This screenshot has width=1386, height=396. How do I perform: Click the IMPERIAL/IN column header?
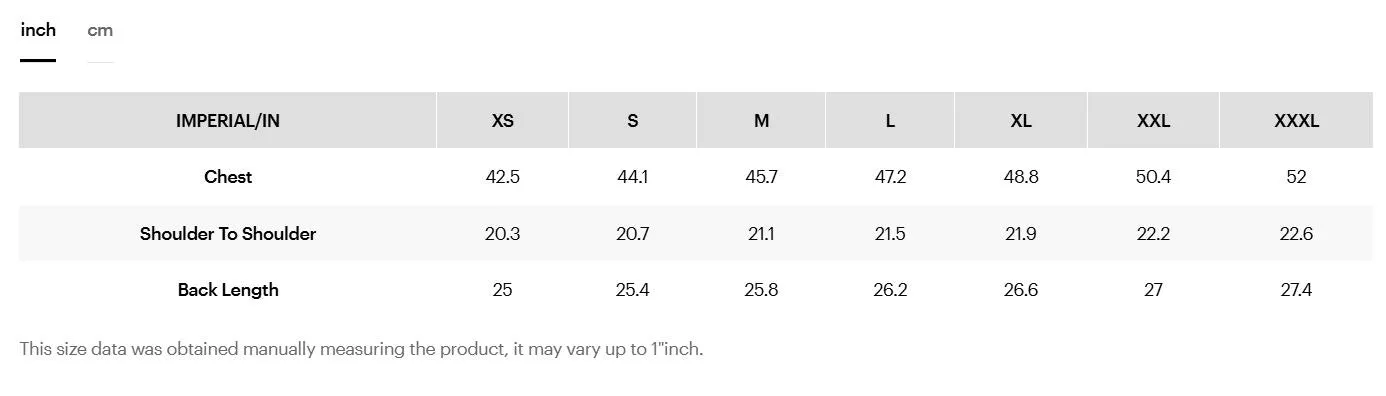click(x=228, y=121)
